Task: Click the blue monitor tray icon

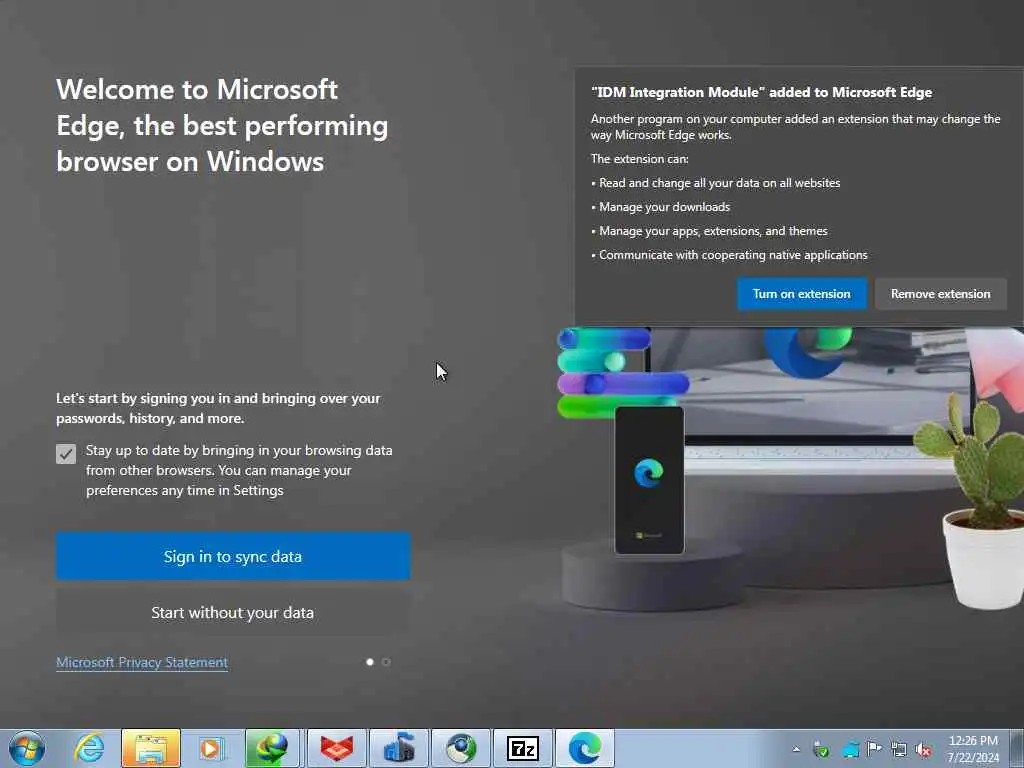Action: pos(850,750)
